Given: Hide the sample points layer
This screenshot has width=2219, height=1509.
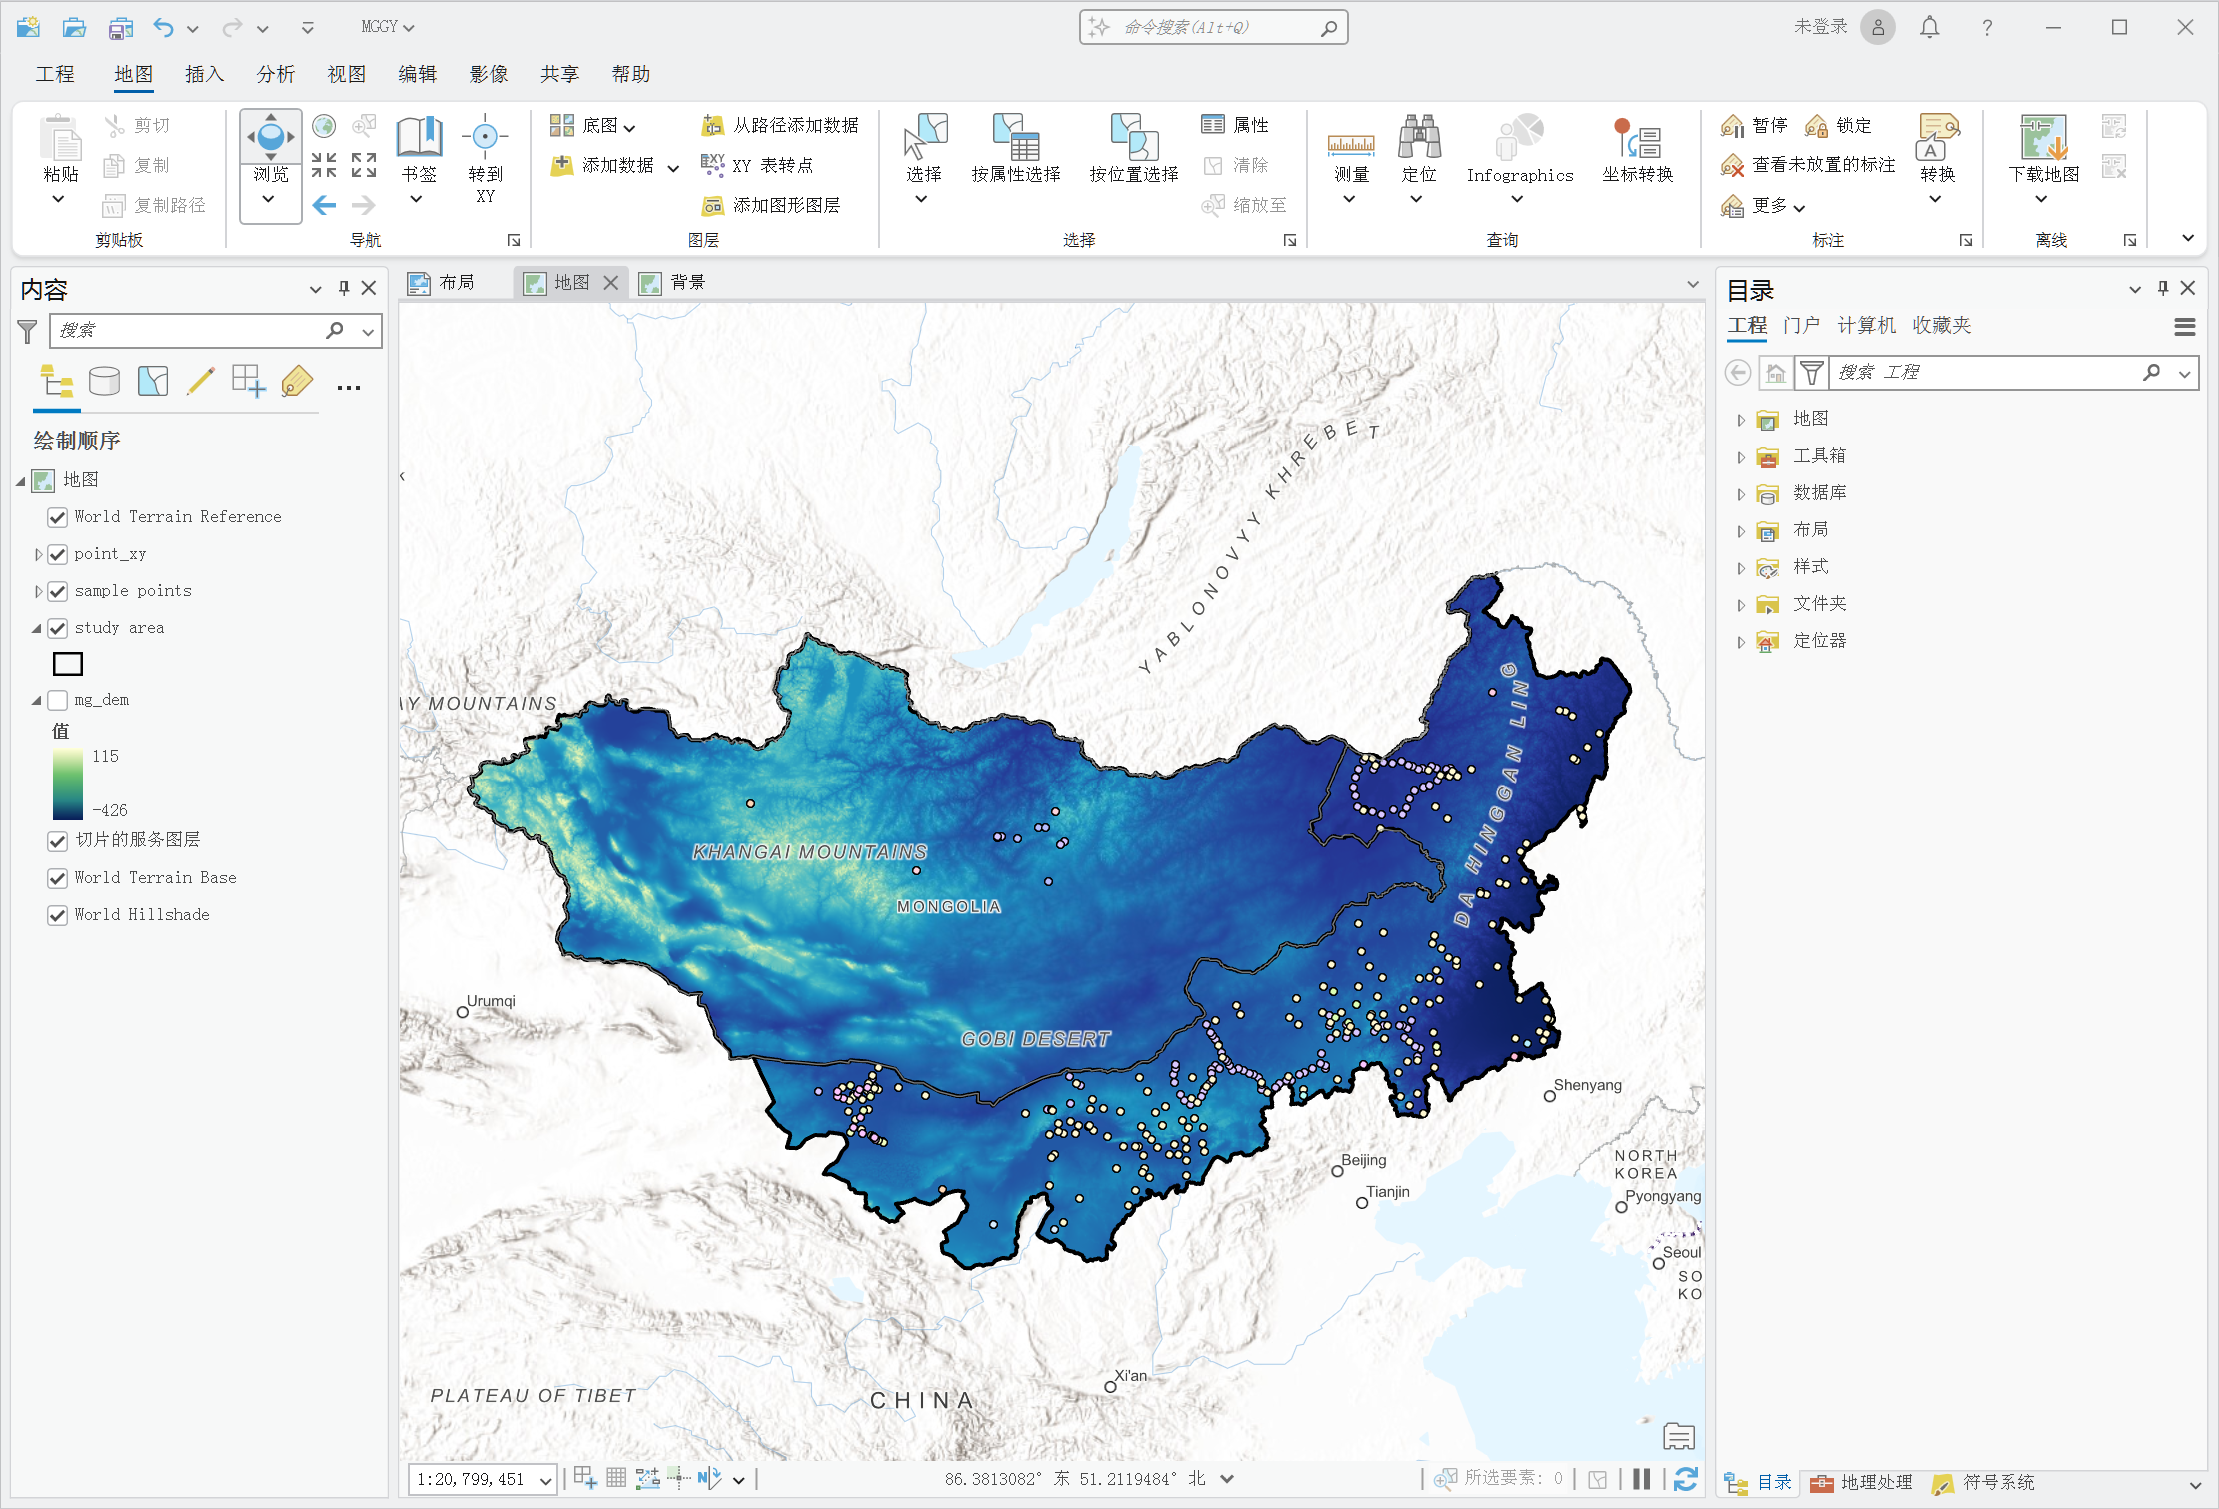Looking at the screenshot, I should pos(58,591).
